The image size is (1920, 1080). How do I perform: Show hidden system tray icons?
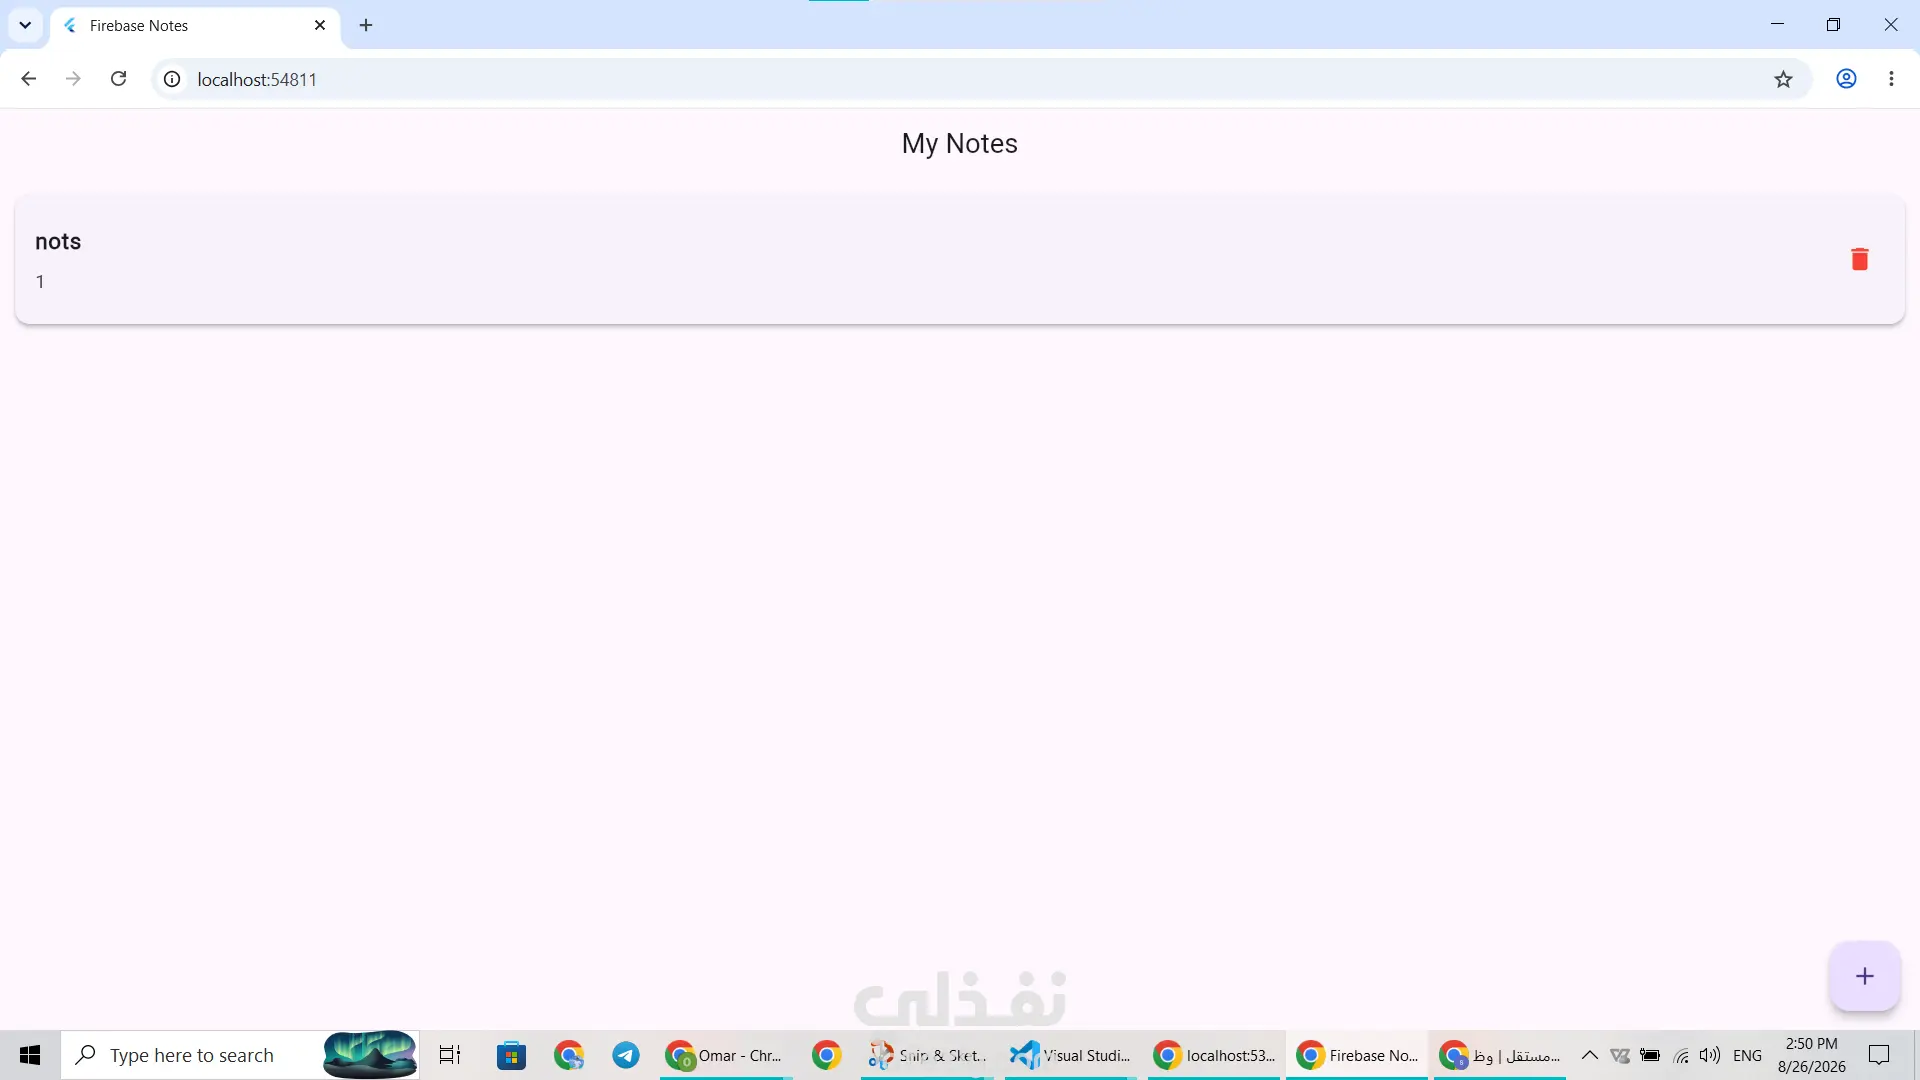1589,1055
